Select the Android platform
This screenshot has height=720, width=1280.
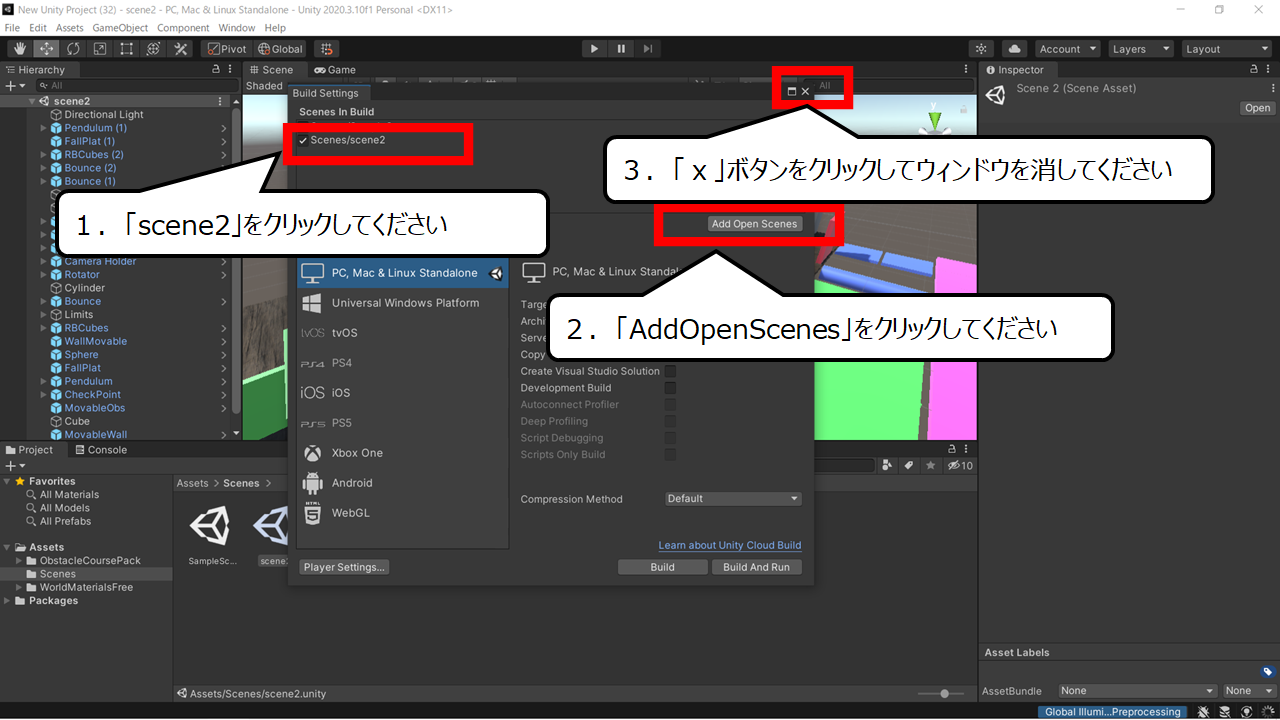point(402,483)
